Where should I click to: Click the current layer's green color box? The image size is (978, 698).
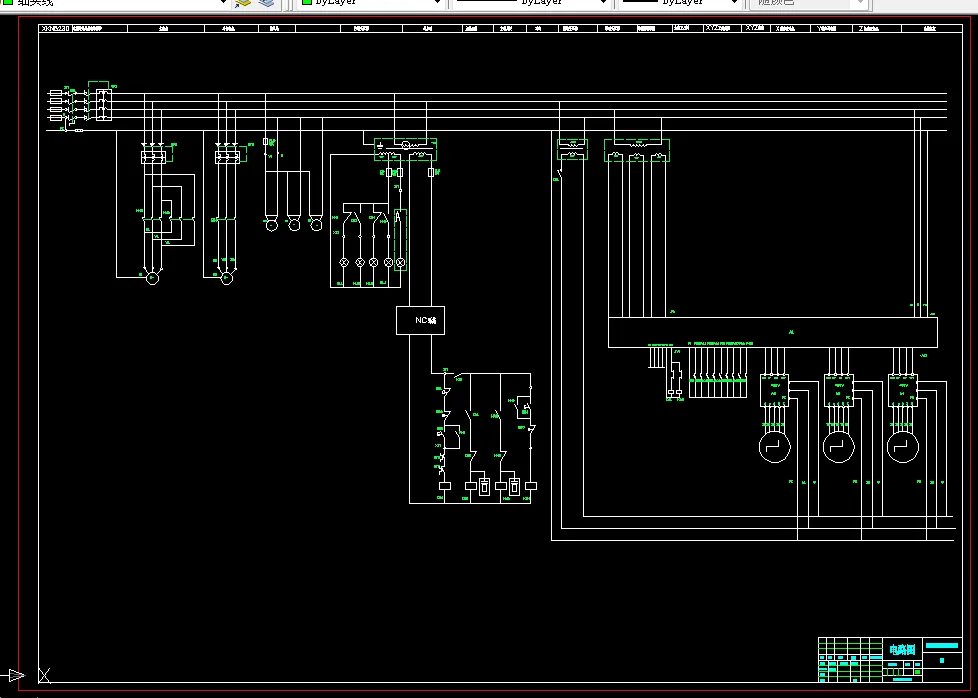[8, 2]
